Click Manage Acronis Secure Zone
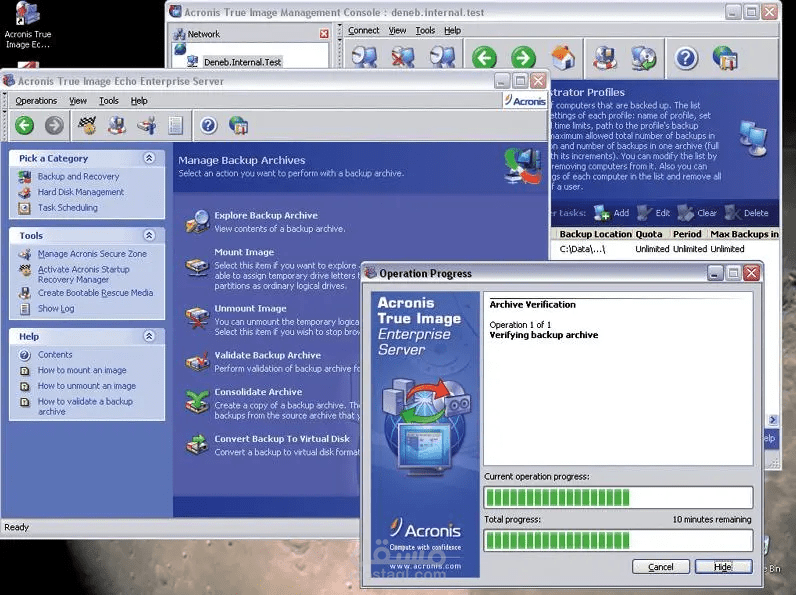Image resolution: width=796 pixels, height=595 pixels. coord(92,253)
